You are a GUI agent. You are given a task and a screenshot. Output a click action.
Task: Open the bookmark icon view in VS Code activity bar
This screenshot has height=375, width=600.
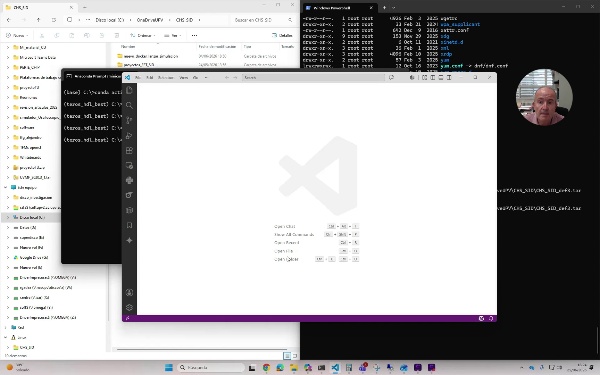129,225
